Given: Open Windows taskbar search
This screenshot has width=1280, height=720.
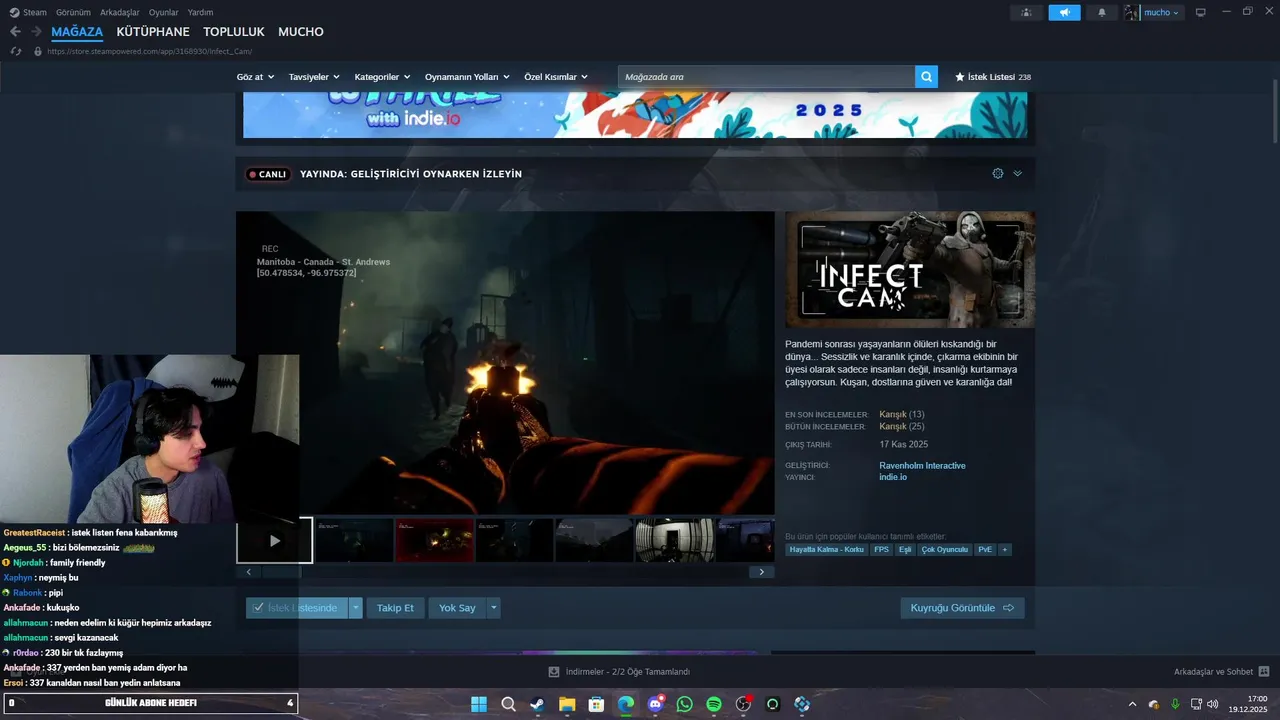Looking at the screenshot, I should (508, 704).
